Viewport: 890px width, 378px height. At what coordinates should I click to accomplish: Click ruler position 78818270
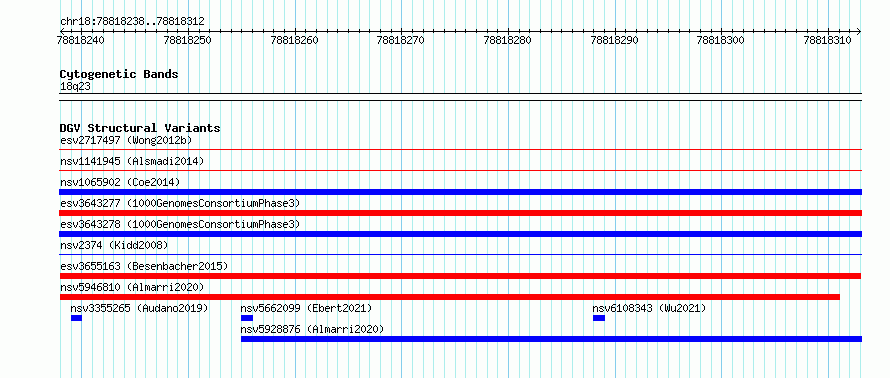[x=401, y=40]
